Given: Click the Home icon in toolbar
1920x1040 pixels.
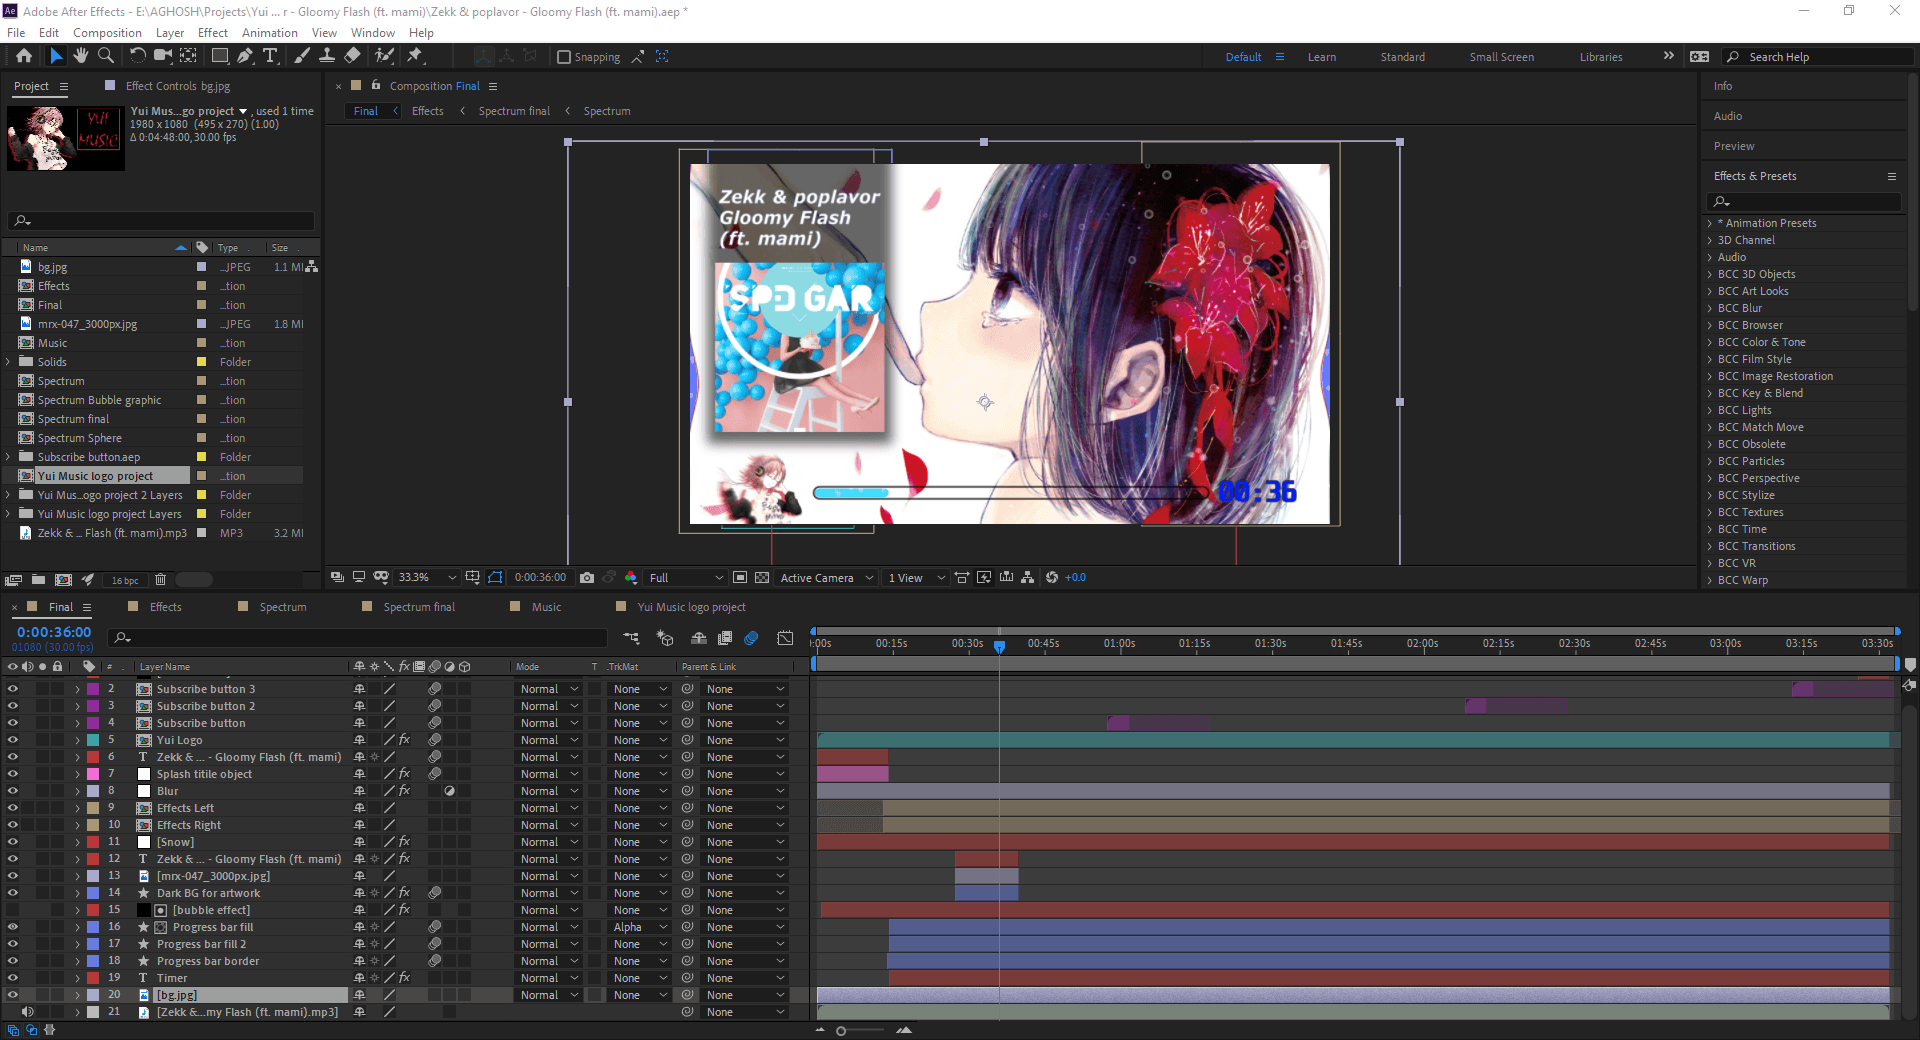Looking at the screenshot, I should (24, 56).
